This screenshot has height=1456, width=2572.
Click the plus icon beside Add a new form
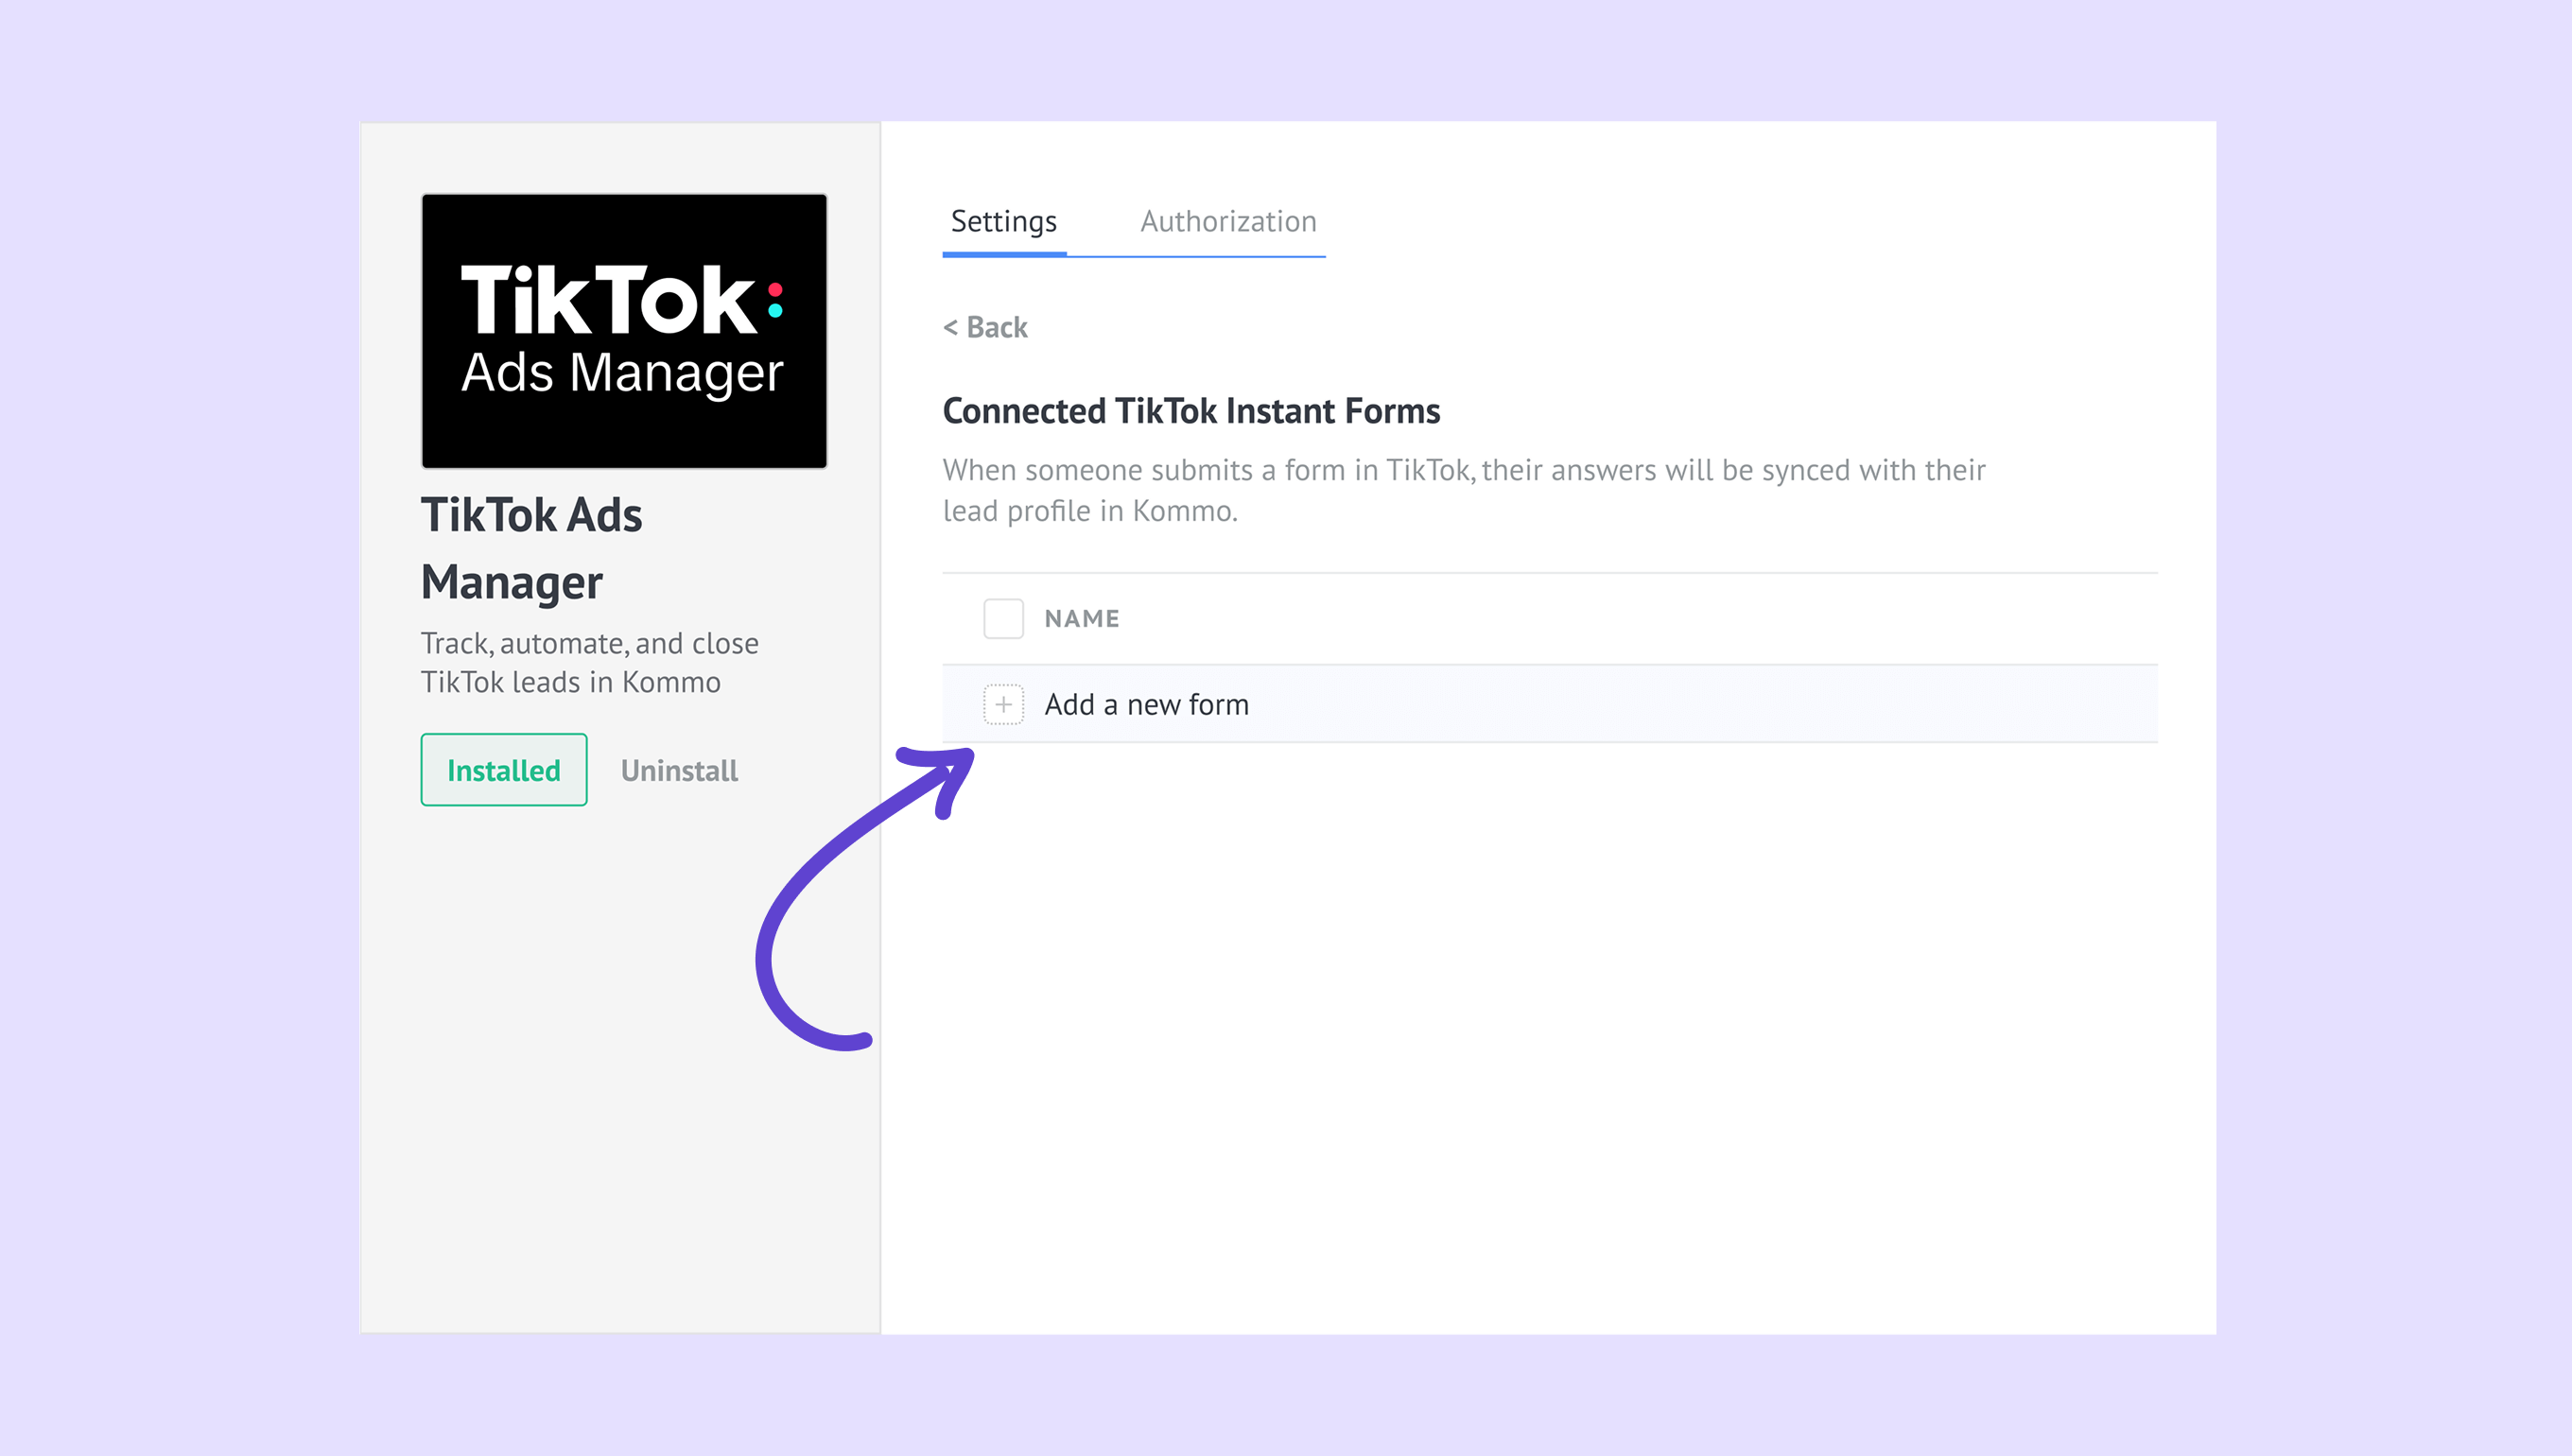[x=1003, y=704]
